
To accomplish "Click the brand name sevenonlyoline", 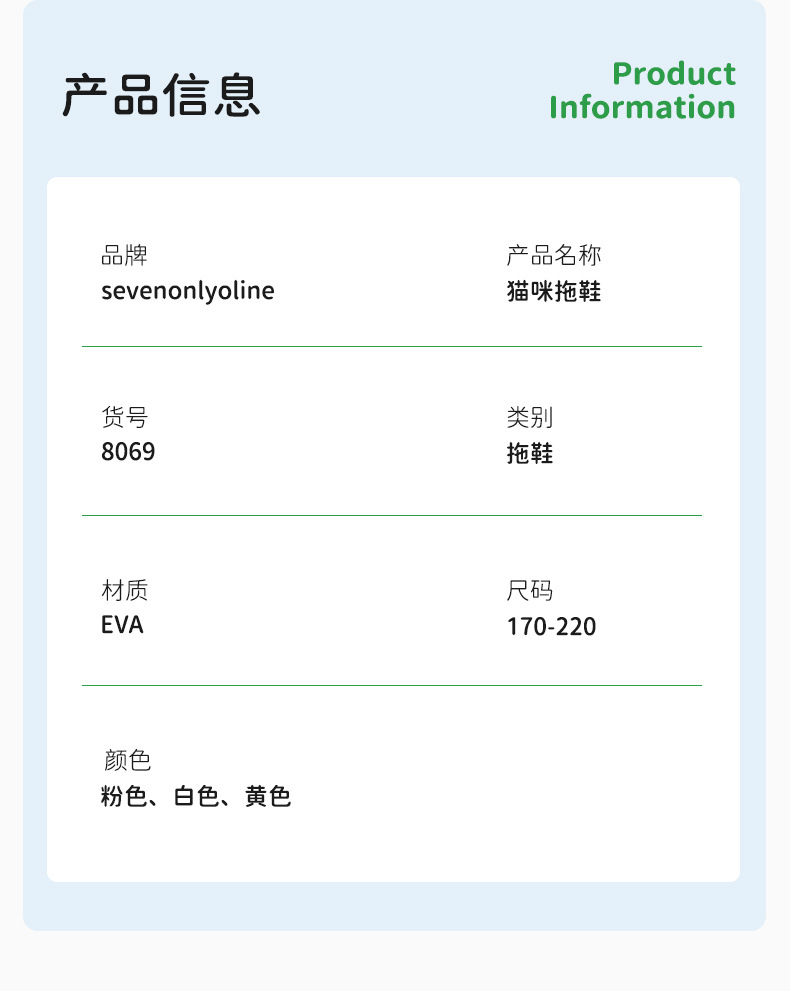I will point(187,291).
